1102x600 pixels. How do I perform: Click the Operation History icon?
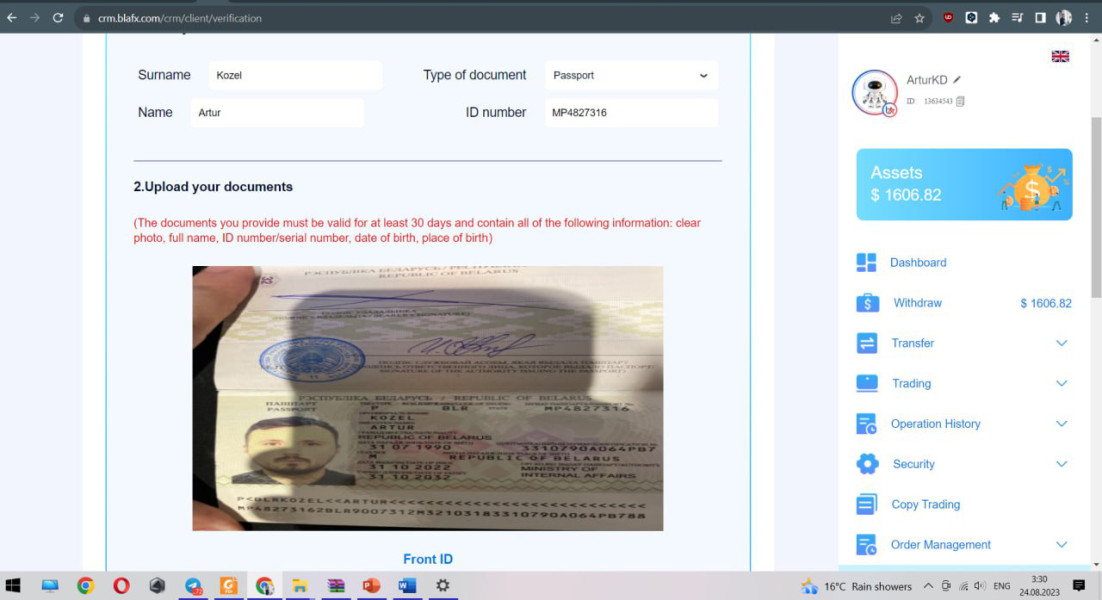point(867,424)
